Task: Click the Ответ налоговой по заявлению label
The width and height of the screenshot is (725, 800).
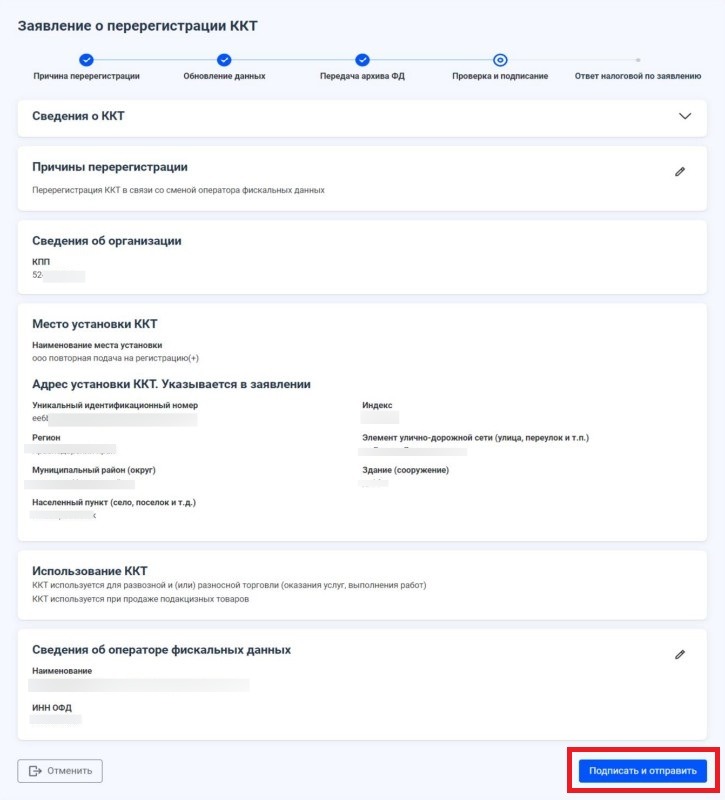Action: coord(638,76)
